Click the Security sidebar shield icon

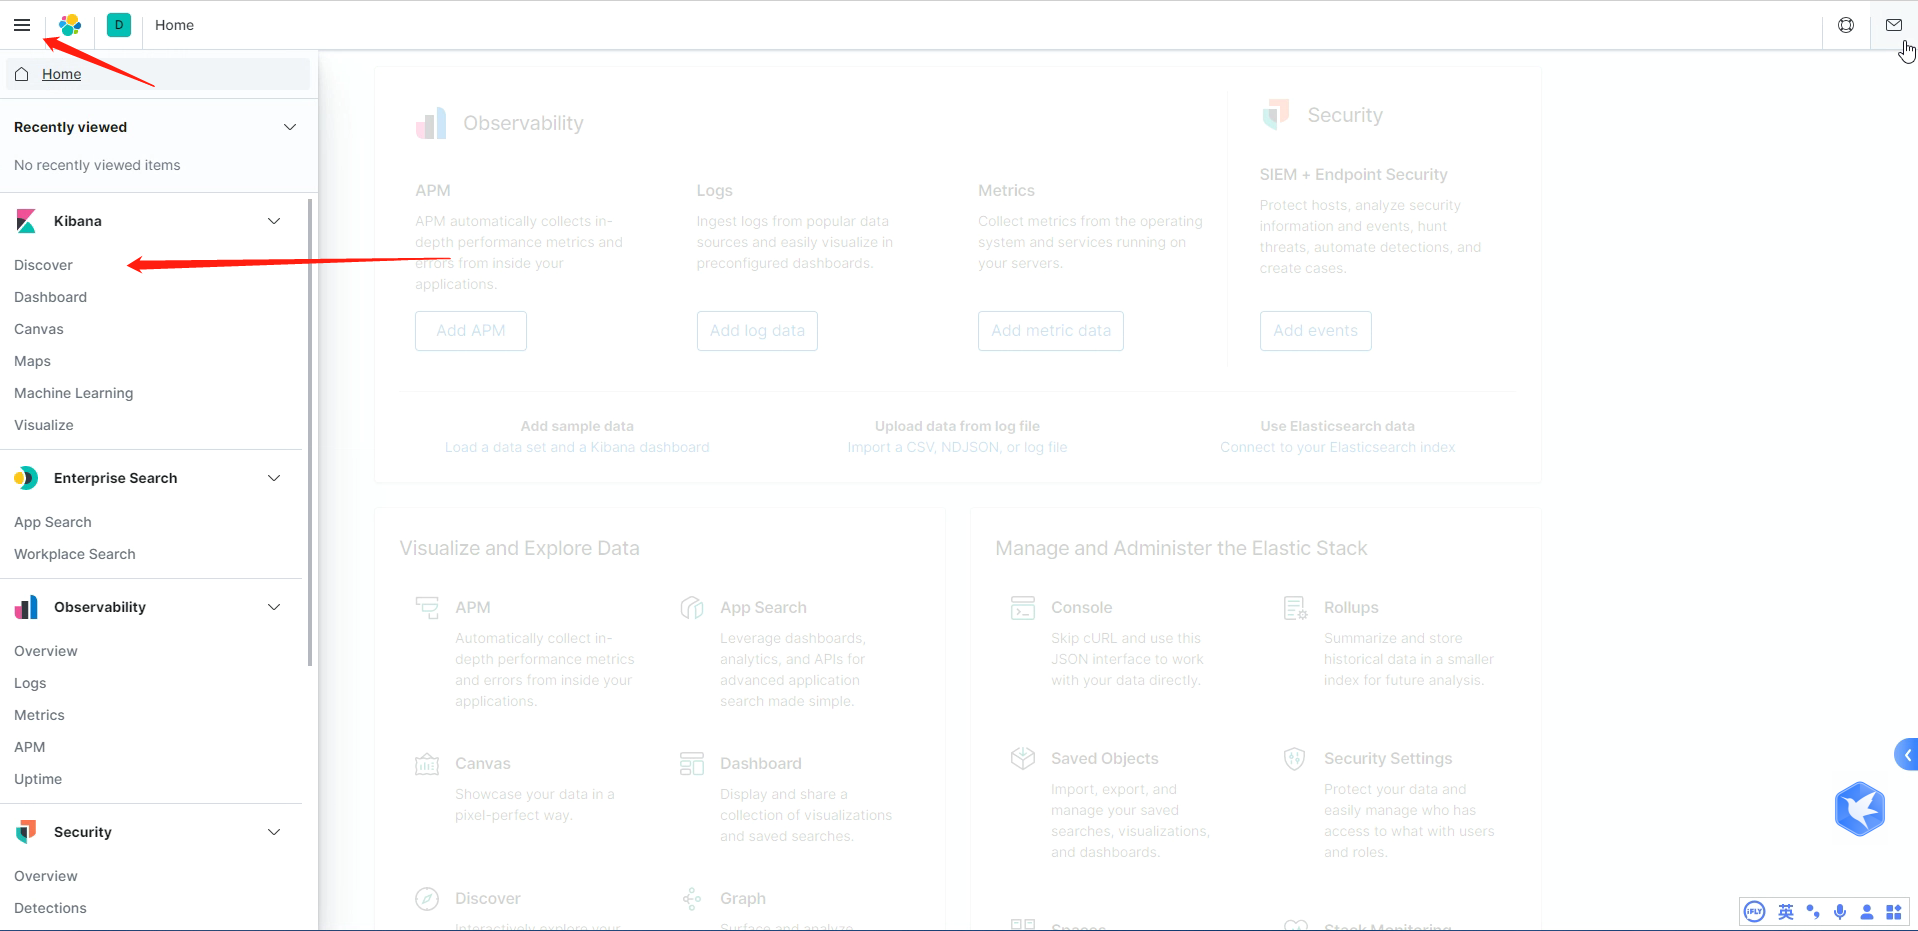[x=26, y=832]
